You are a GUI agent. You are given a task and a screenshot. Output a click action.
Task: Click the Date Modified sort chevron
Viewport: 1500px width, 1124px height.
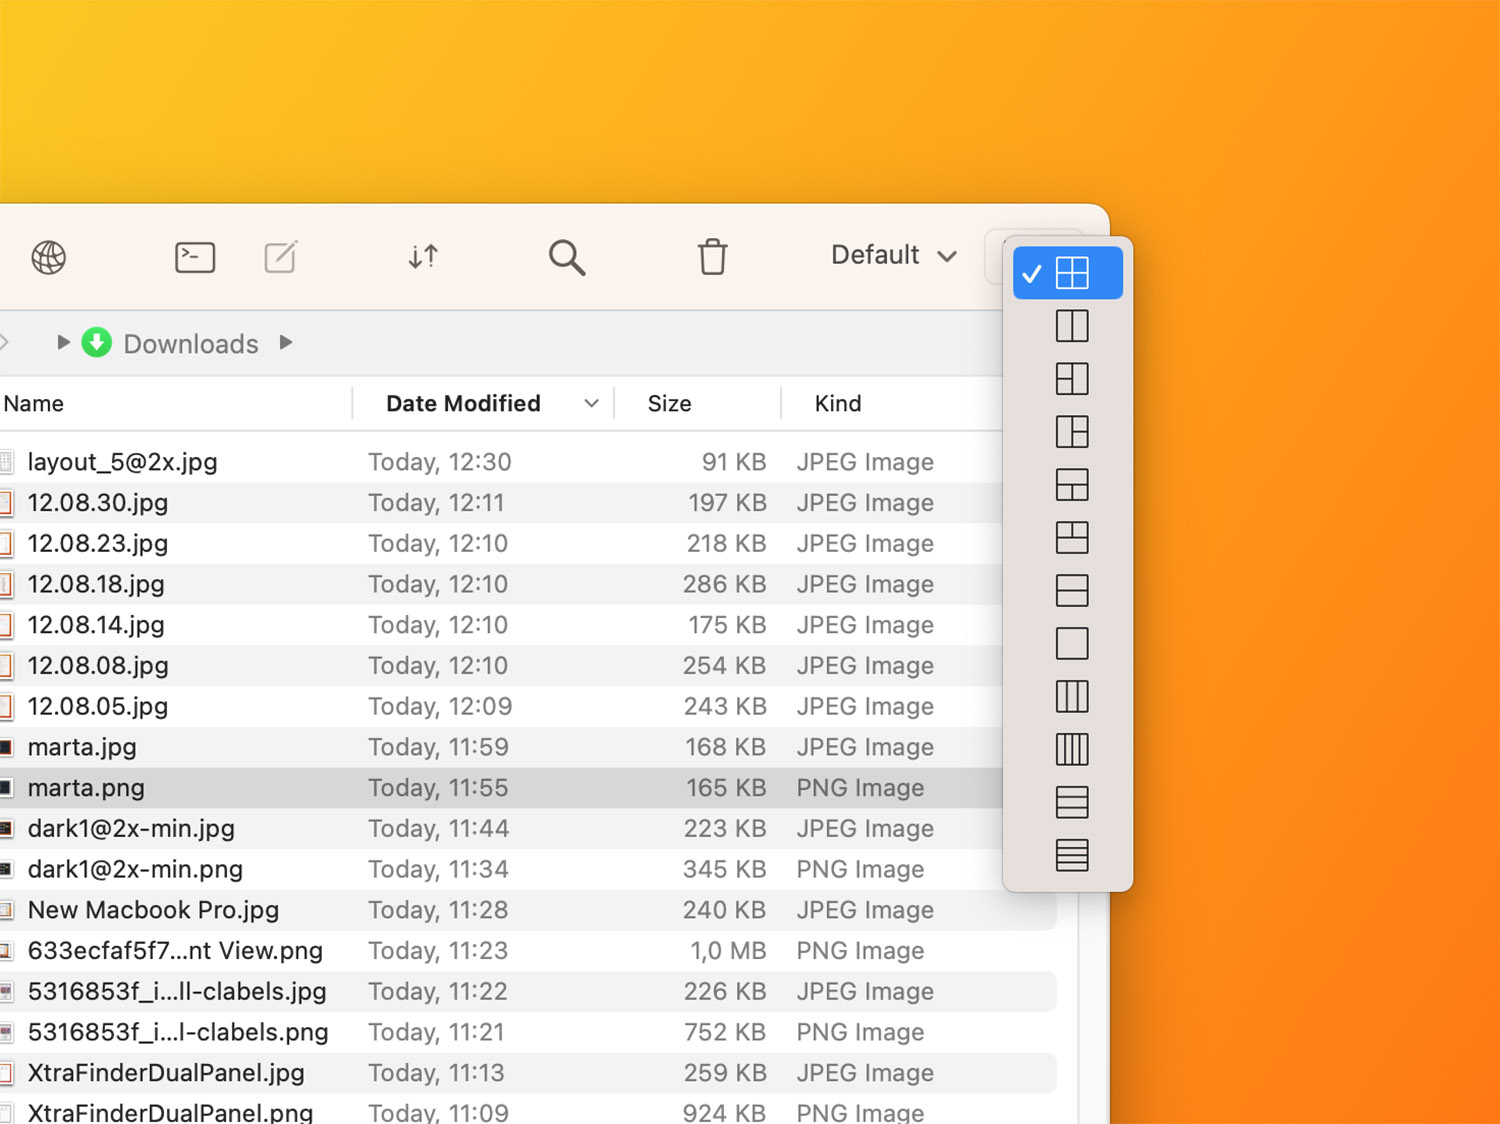[x=591, y=404]
